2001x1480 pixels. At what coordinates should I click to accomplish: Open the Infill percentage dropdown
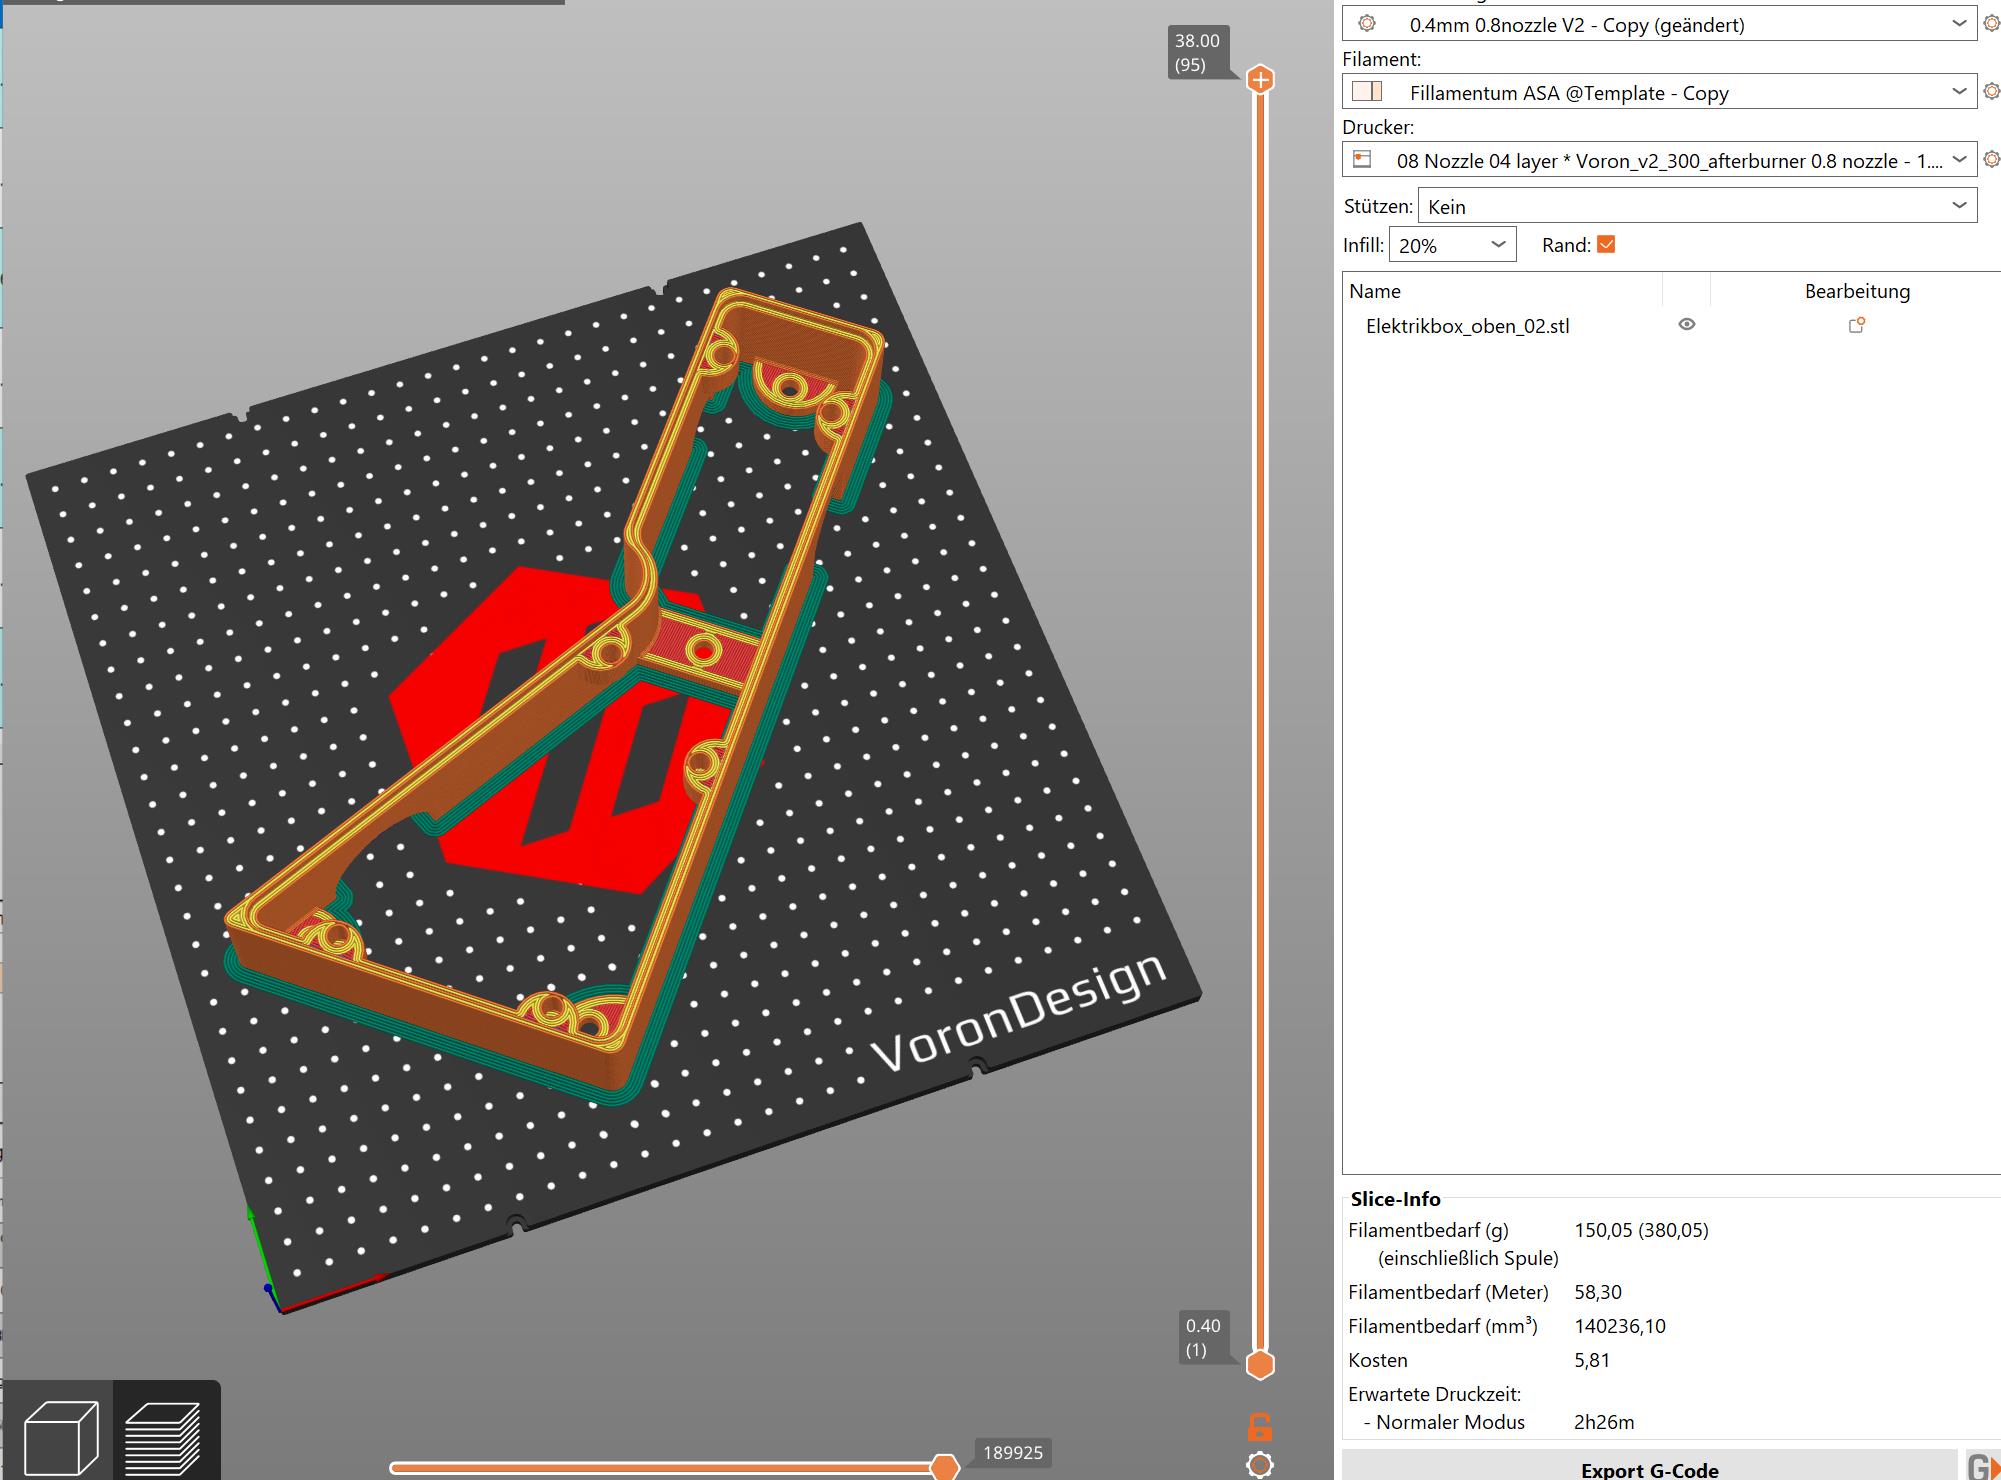(x=1452, y=245)
